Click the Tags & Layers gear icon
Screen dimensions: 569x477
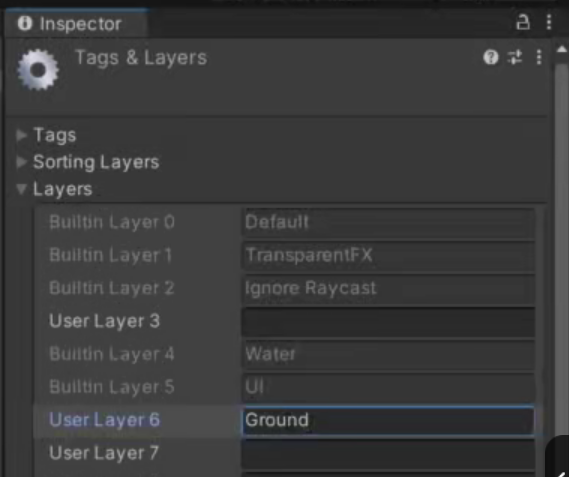point(38,69)
